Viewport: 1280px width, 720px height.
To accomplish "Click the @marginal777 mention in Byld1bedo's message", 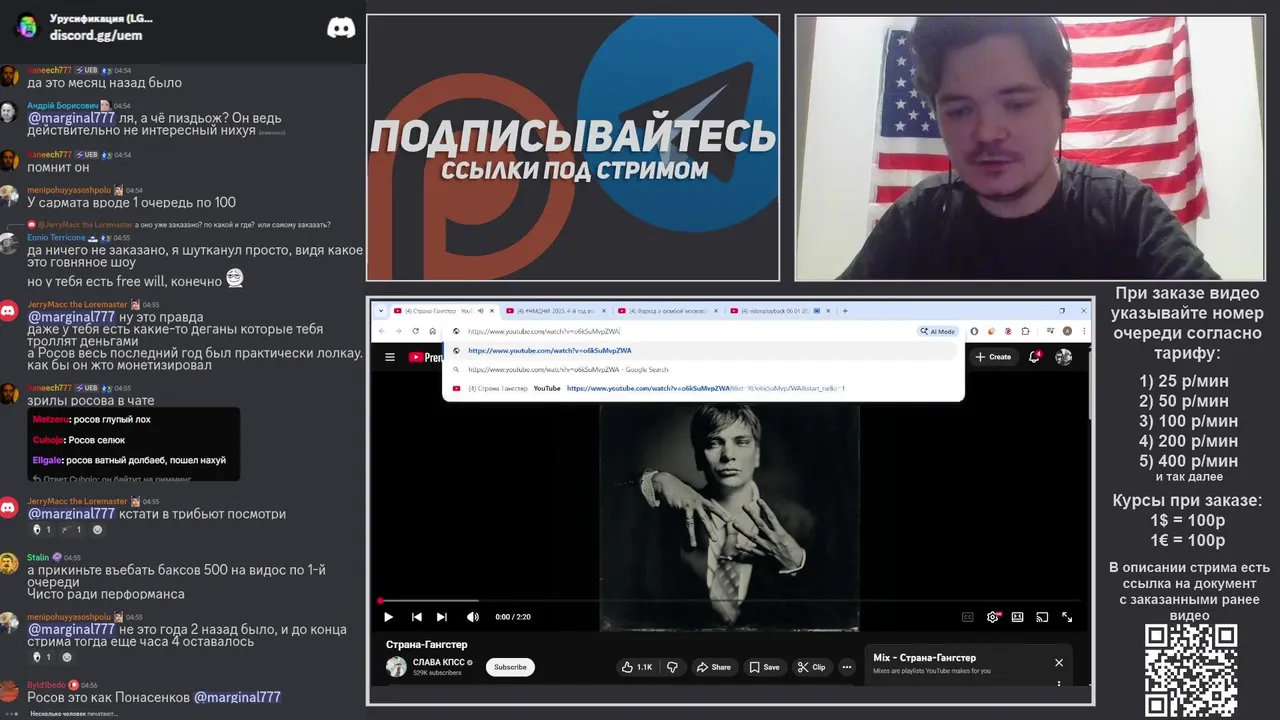I will [237, 697].
